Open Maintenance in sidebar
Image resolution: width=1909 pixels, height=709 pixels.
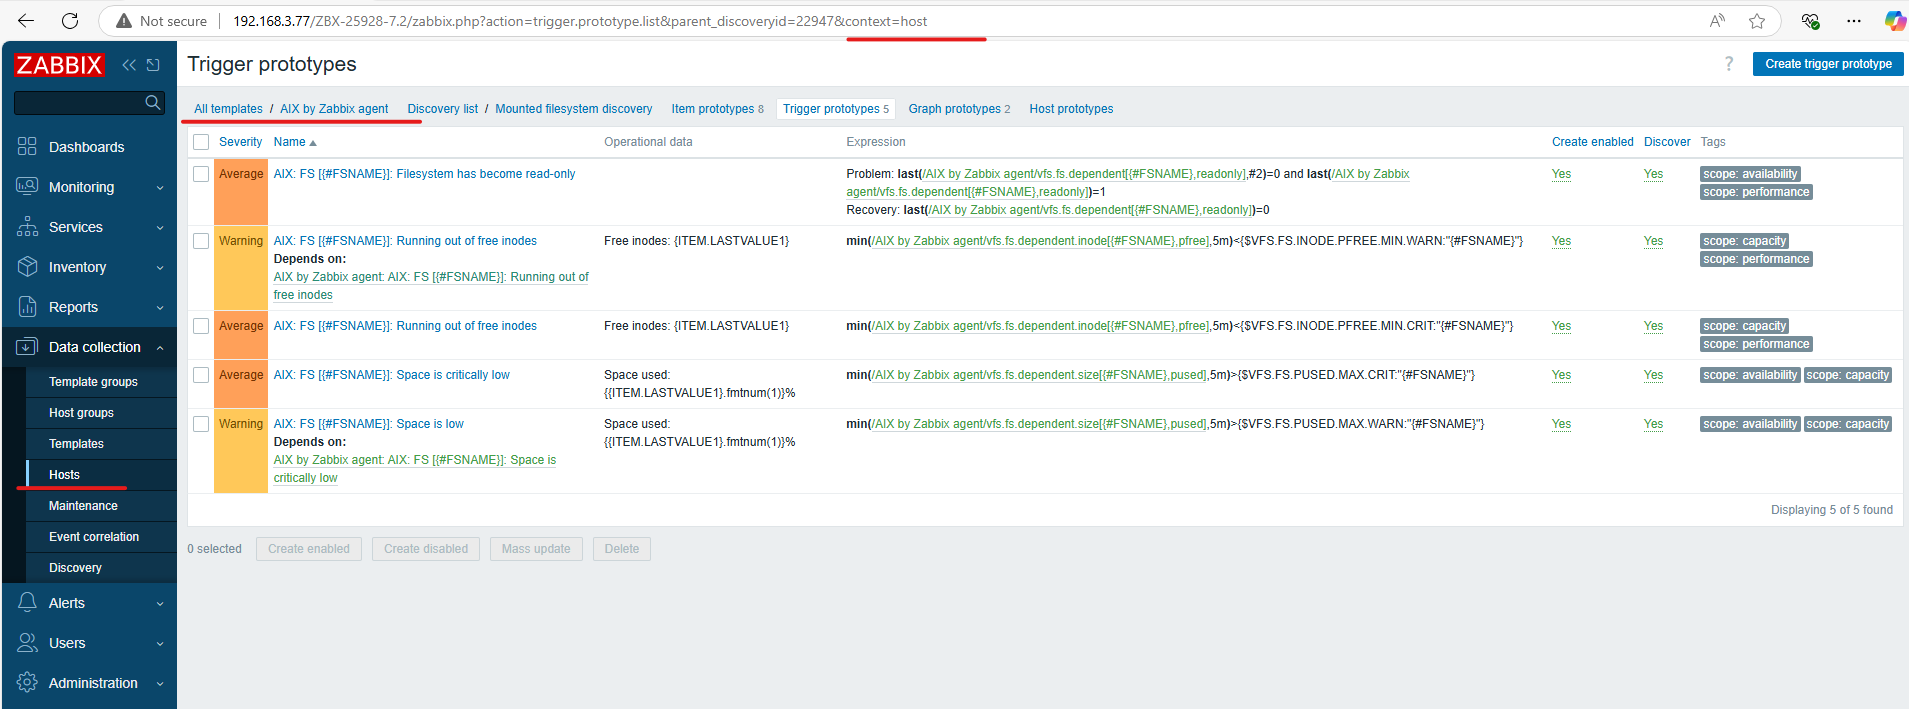coord(83,506)
